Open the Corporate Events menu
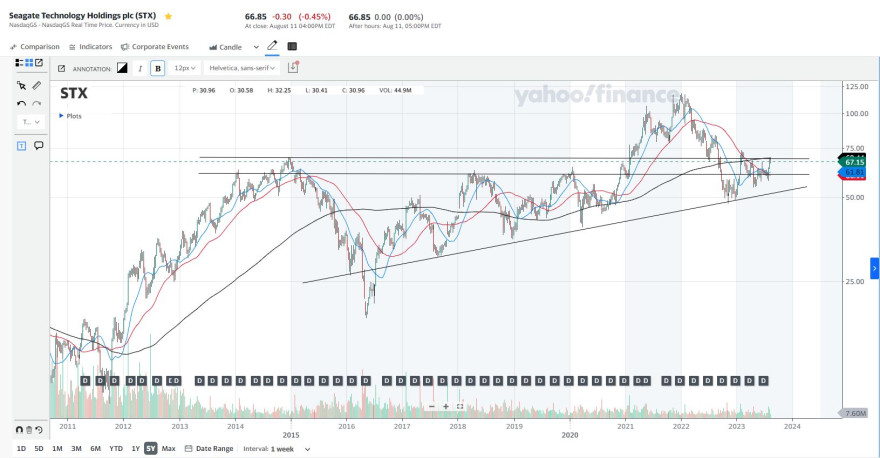 tap(155, 47)
